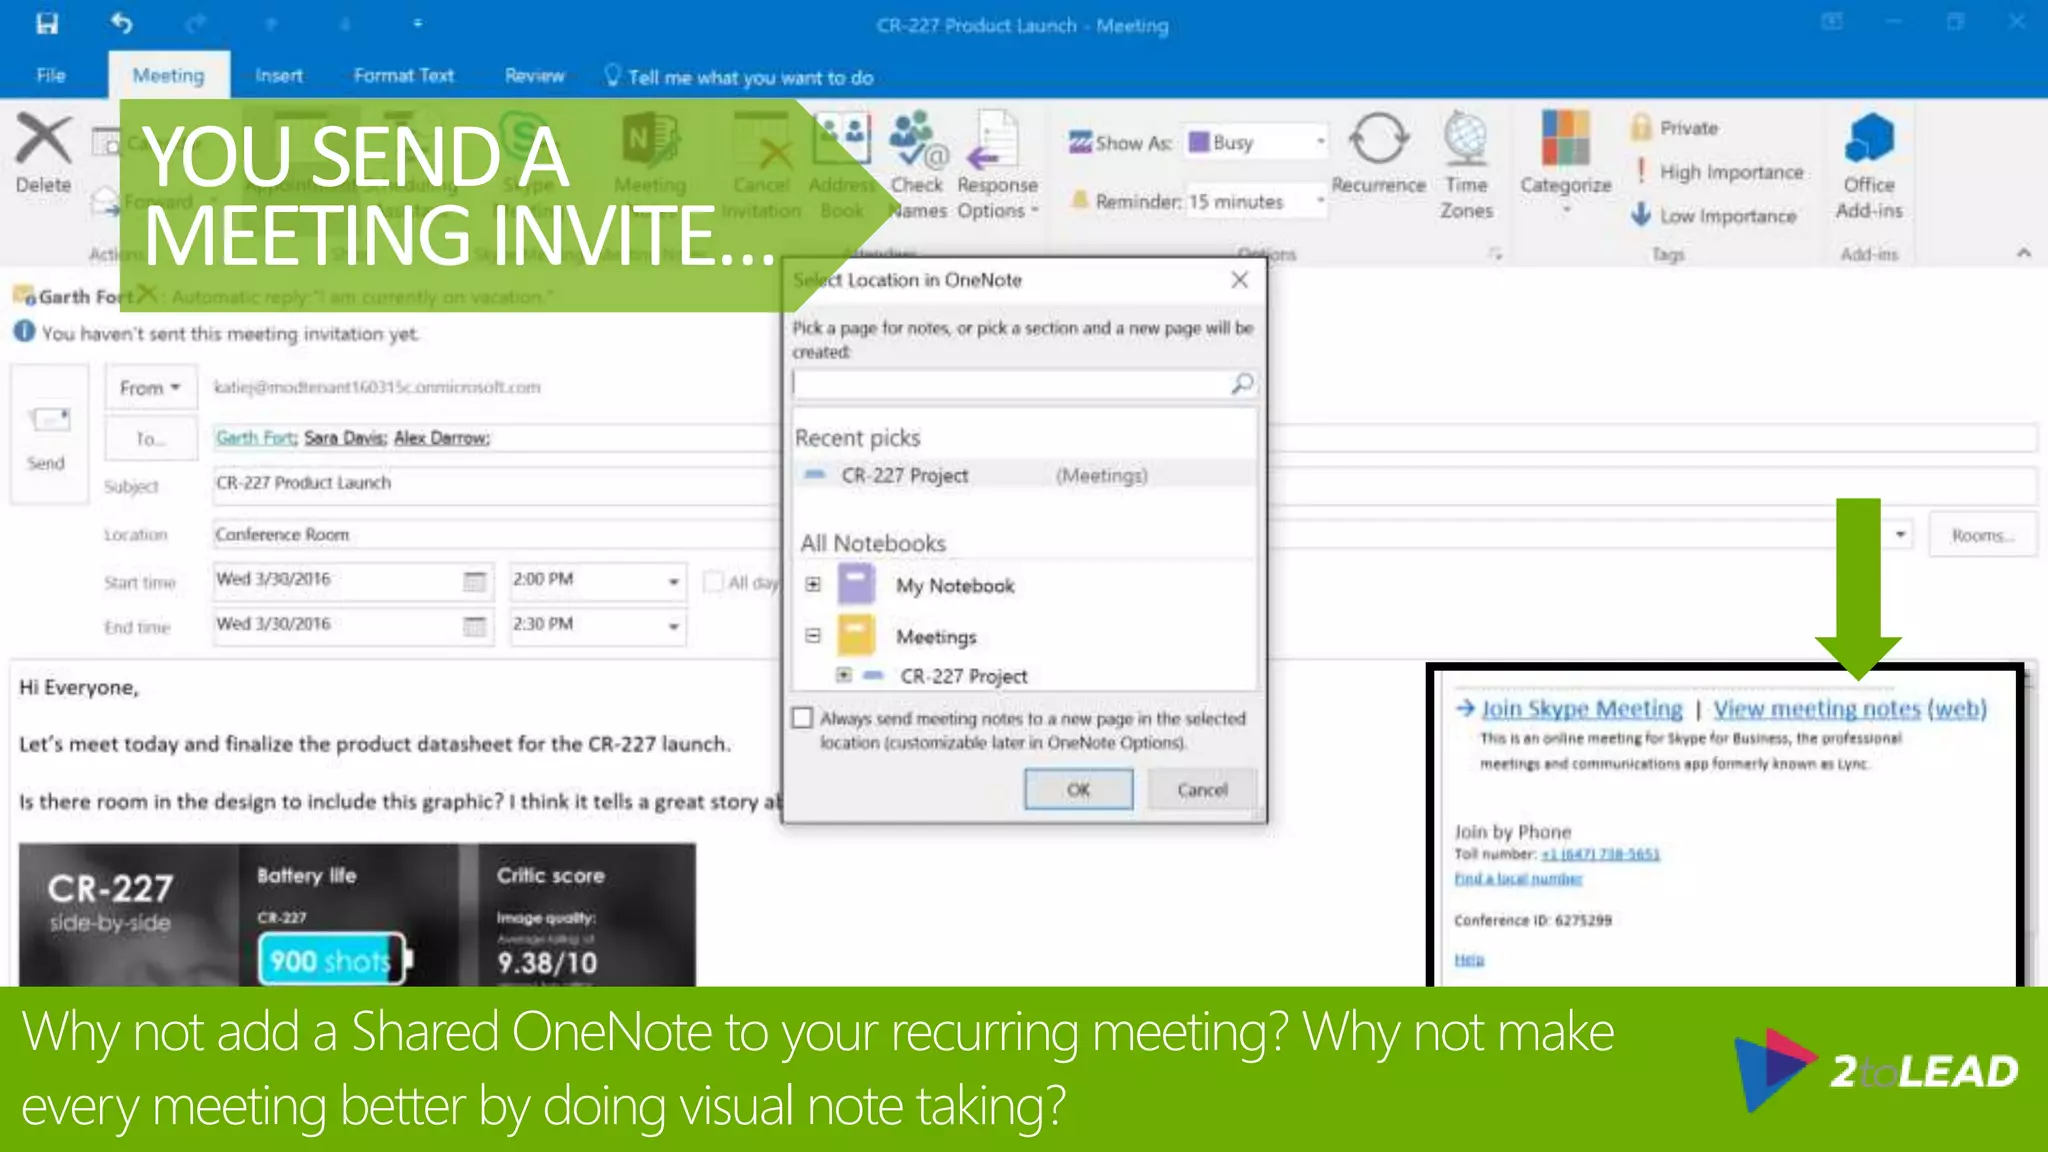
Task: Mark meeting as Private
Action: pos(1675,128)
